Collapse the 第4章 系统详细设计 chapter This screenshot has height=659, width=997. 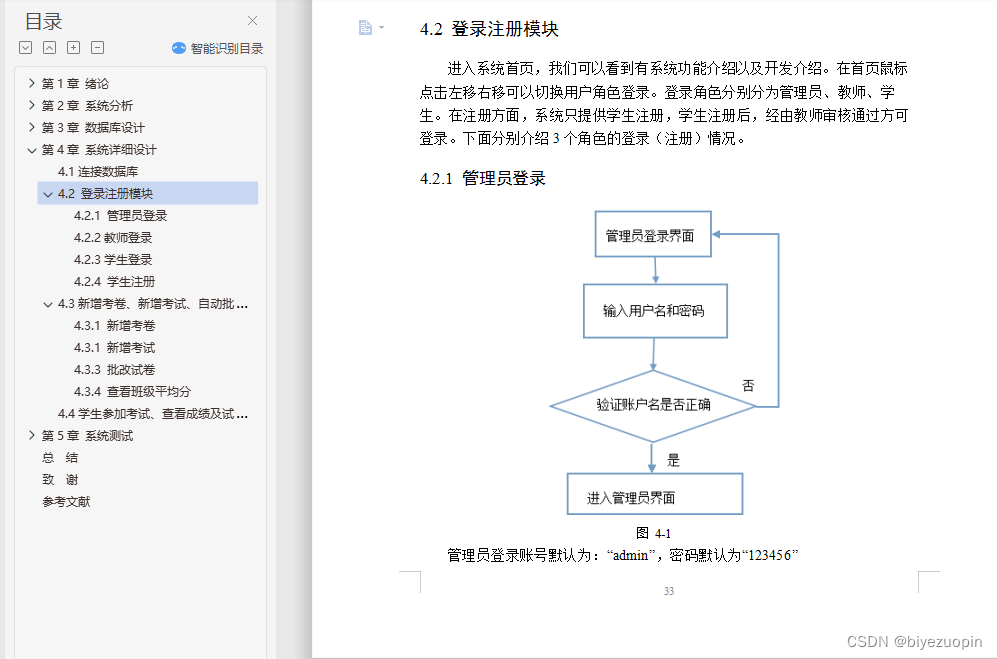[31, 149]
